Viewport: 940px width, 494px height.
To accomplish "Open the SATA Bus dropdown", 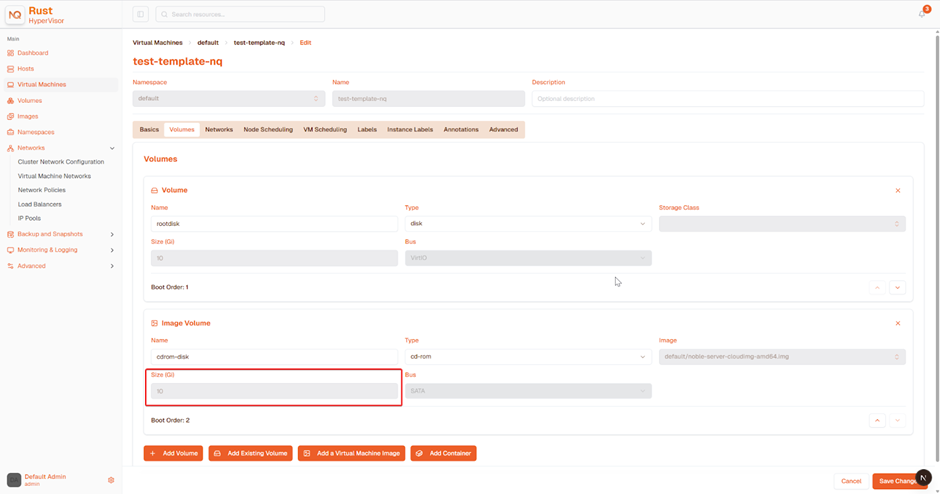I will click(x=528, y=391).
